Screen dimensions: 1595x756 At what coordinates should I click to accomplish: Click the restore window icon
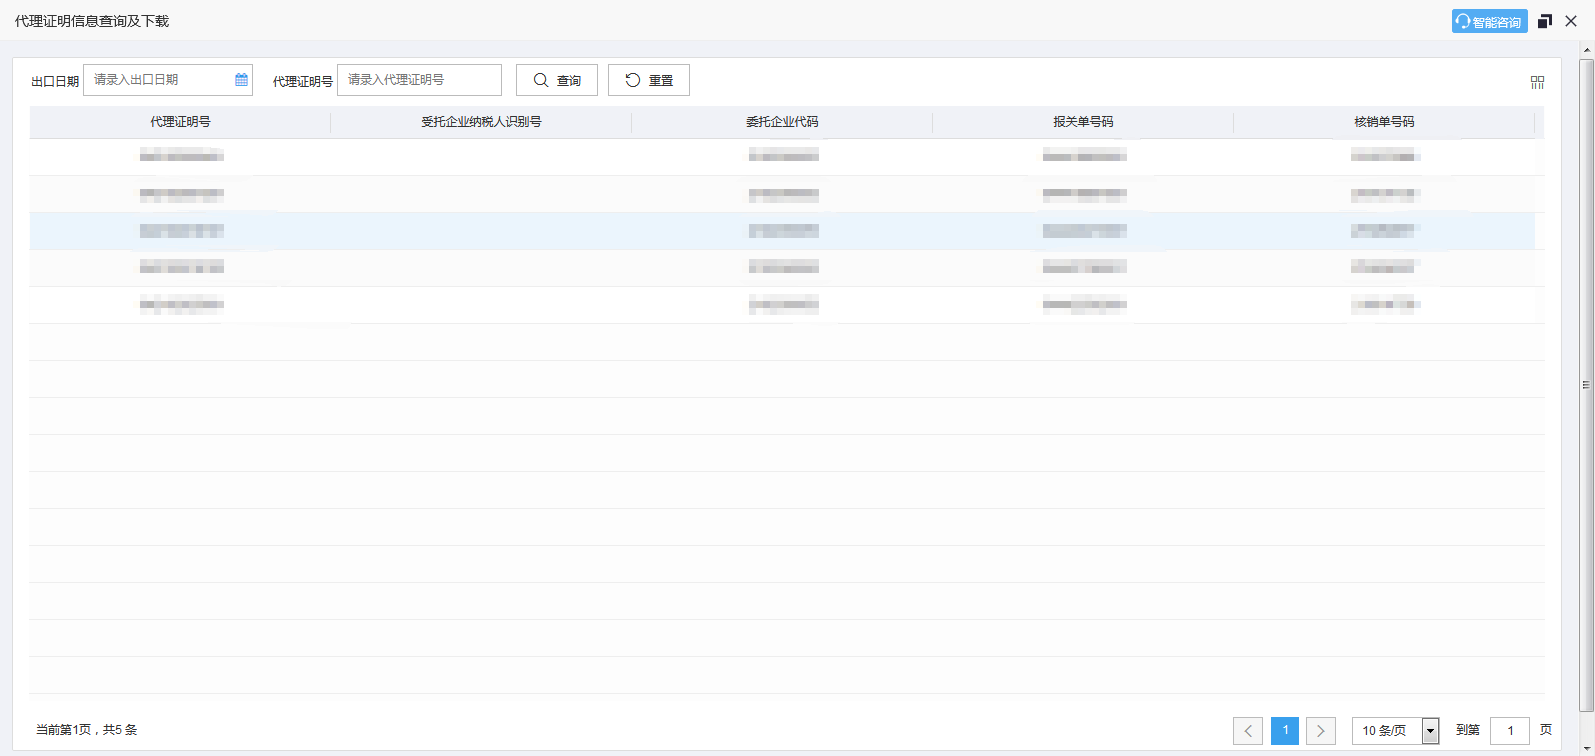pos(1545,21)
